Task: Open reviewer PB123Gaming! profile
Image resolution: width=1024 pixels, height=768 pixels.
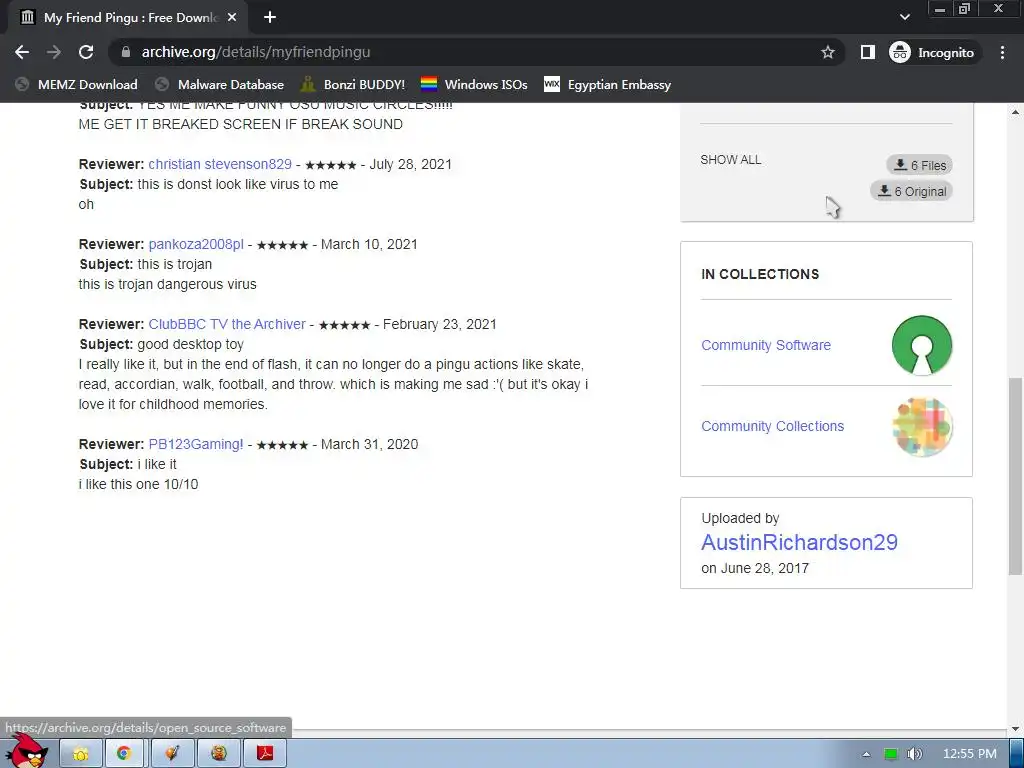Action: (196, 444)
